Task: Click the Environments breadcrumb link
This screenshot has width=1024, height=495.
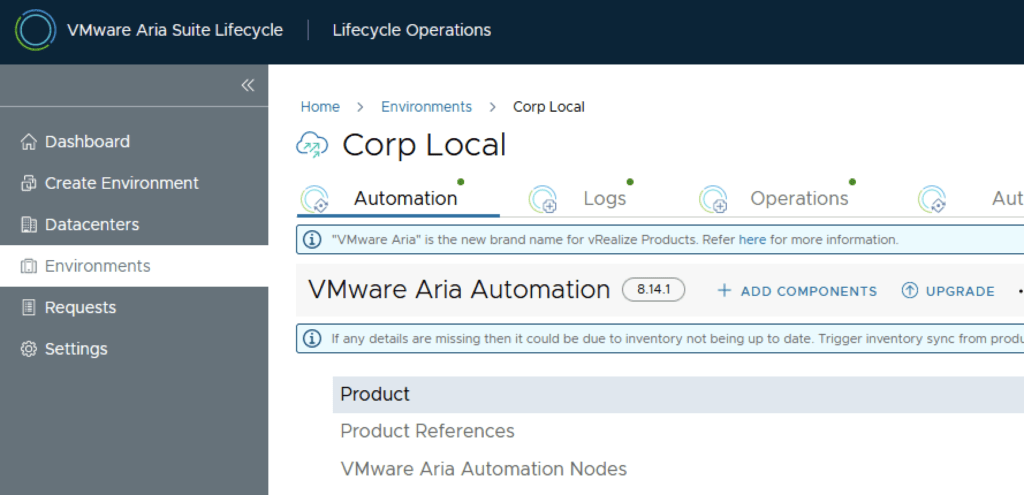Action: coord(426,107)
